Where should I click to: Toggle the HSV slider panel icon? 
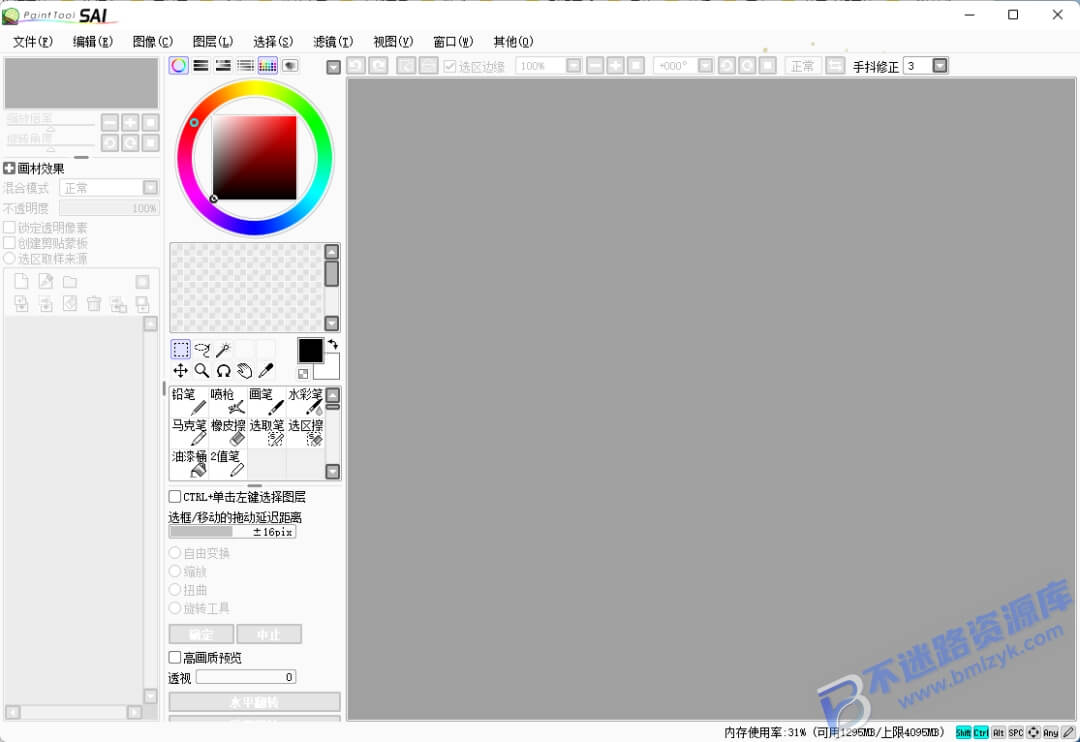click(x=223, y=65)
